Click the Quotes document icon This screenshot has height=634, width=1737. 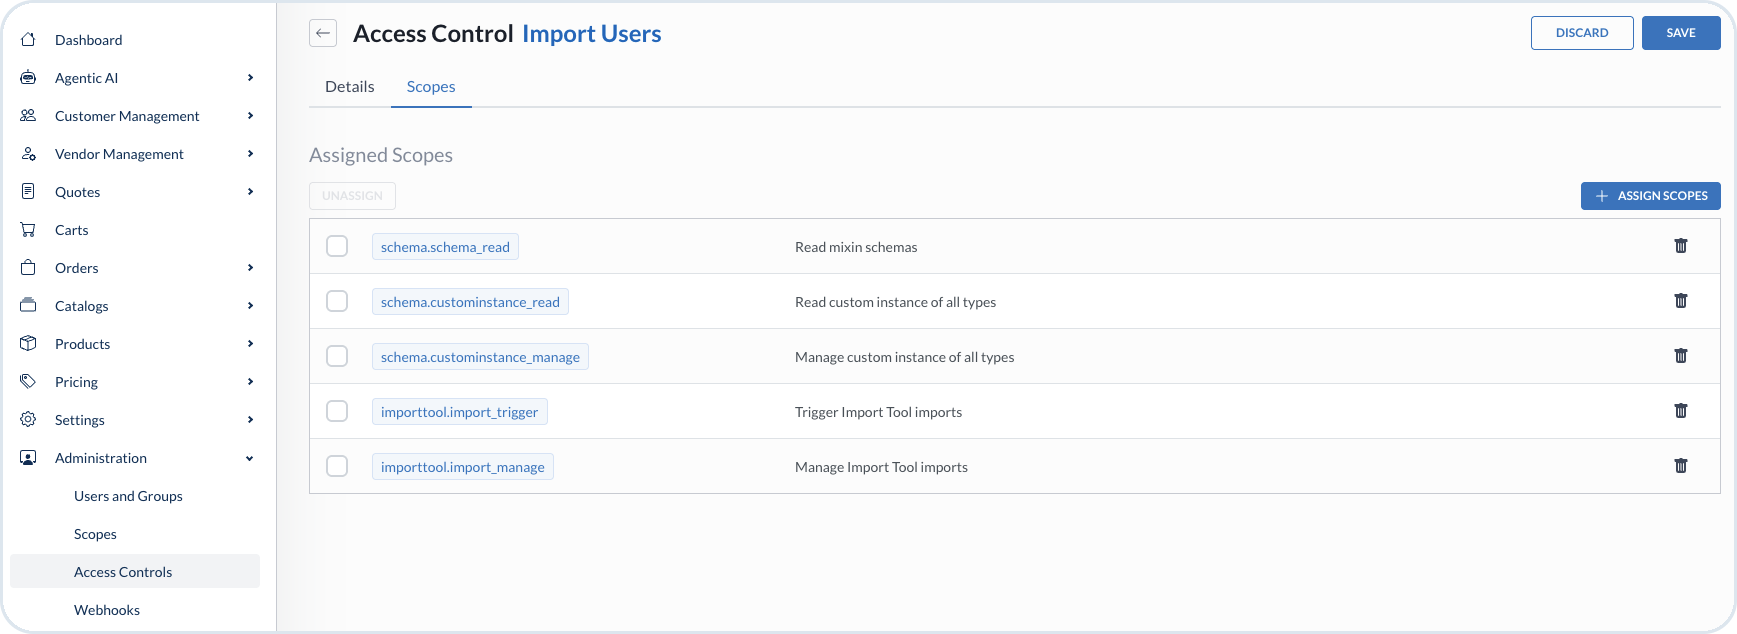click(28, 192)
